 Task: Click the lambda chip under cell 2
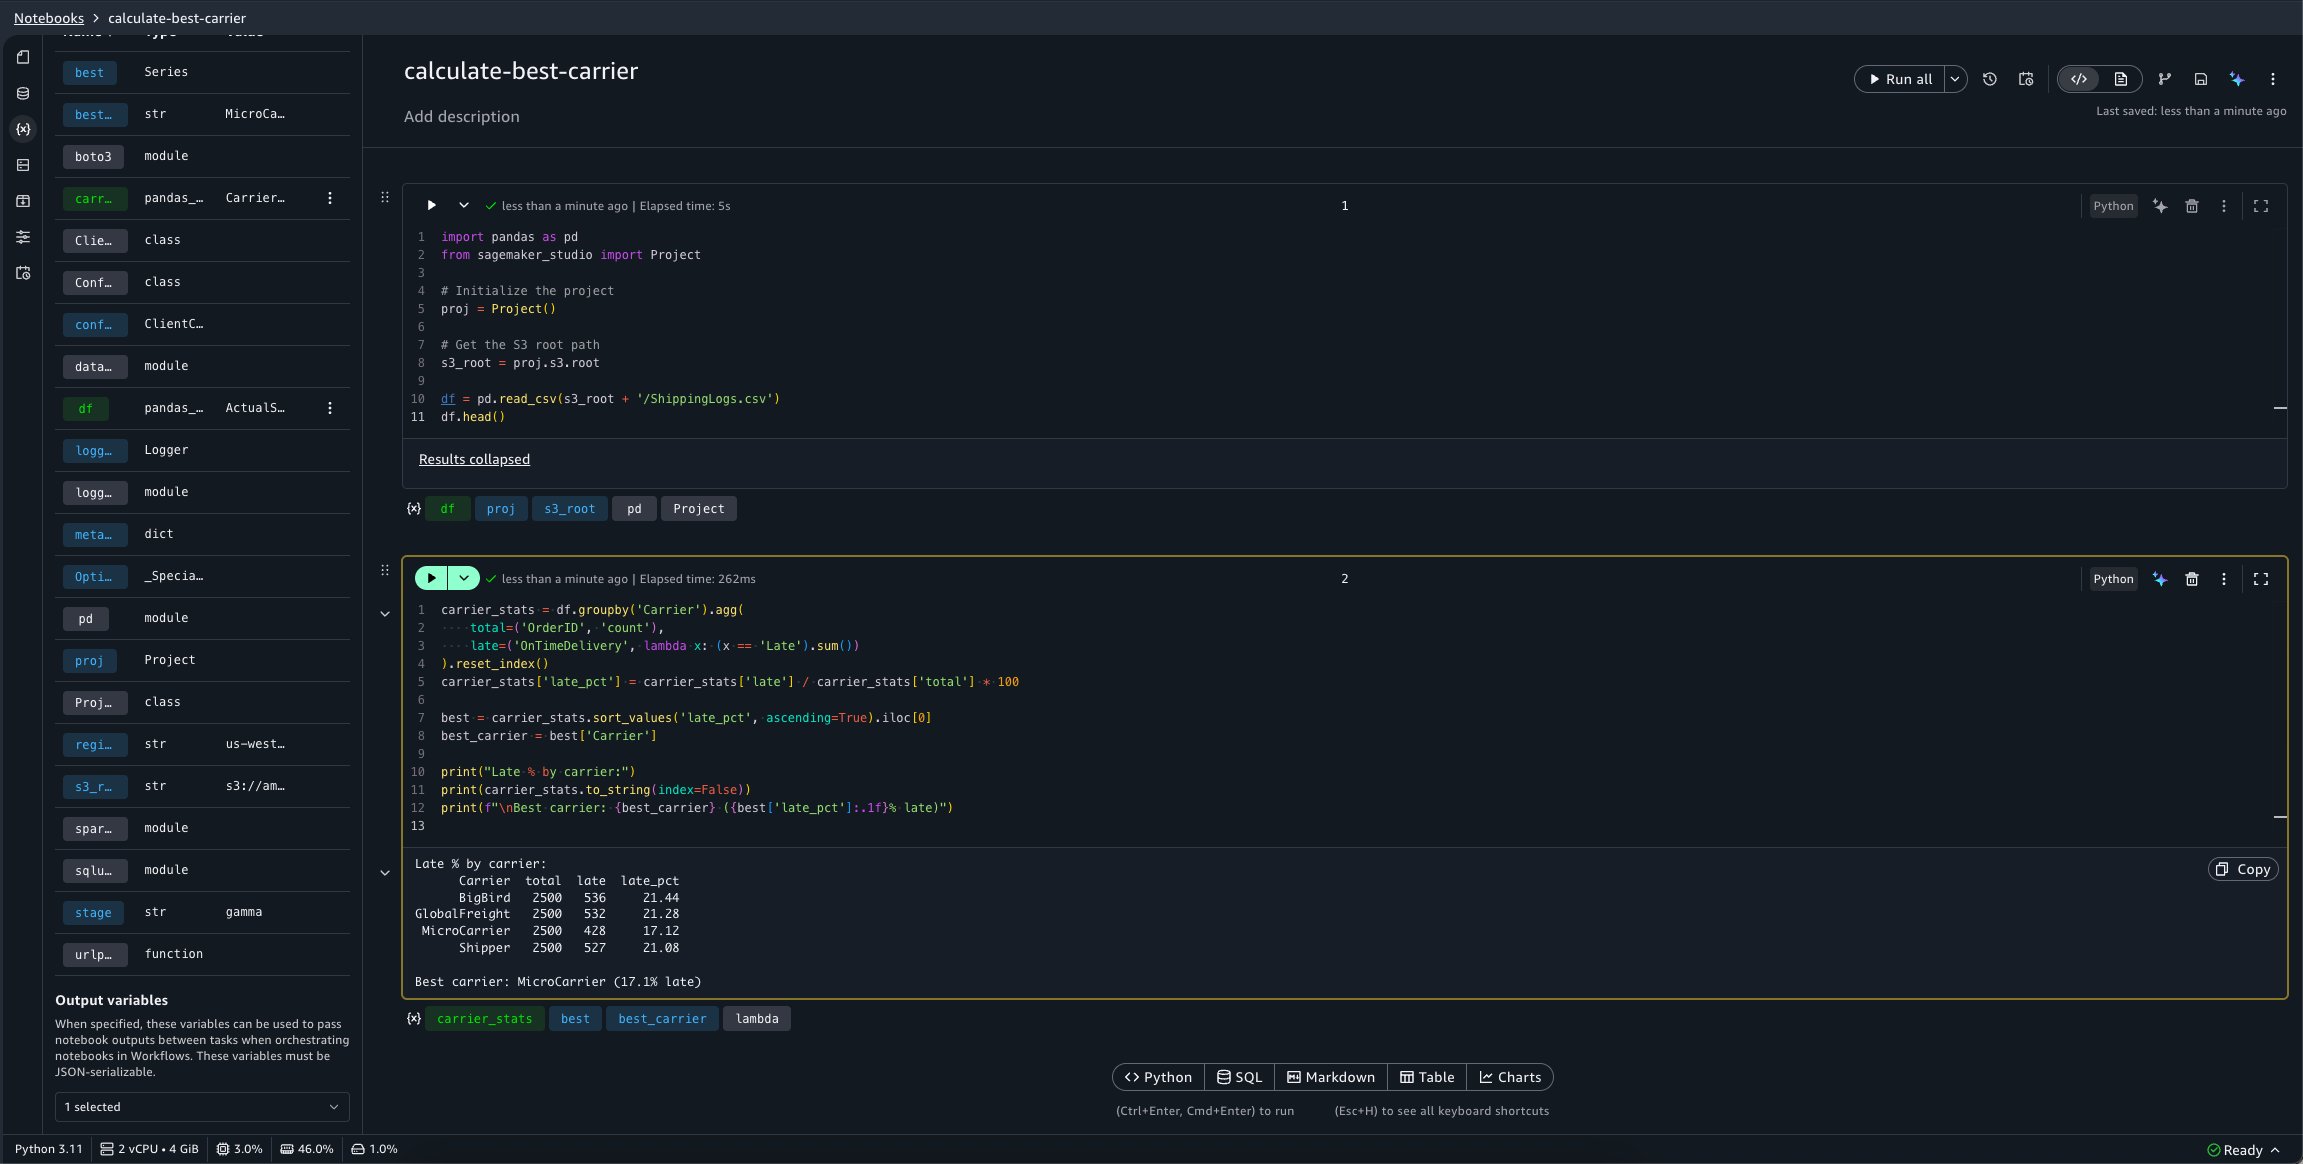[757, 1019]
